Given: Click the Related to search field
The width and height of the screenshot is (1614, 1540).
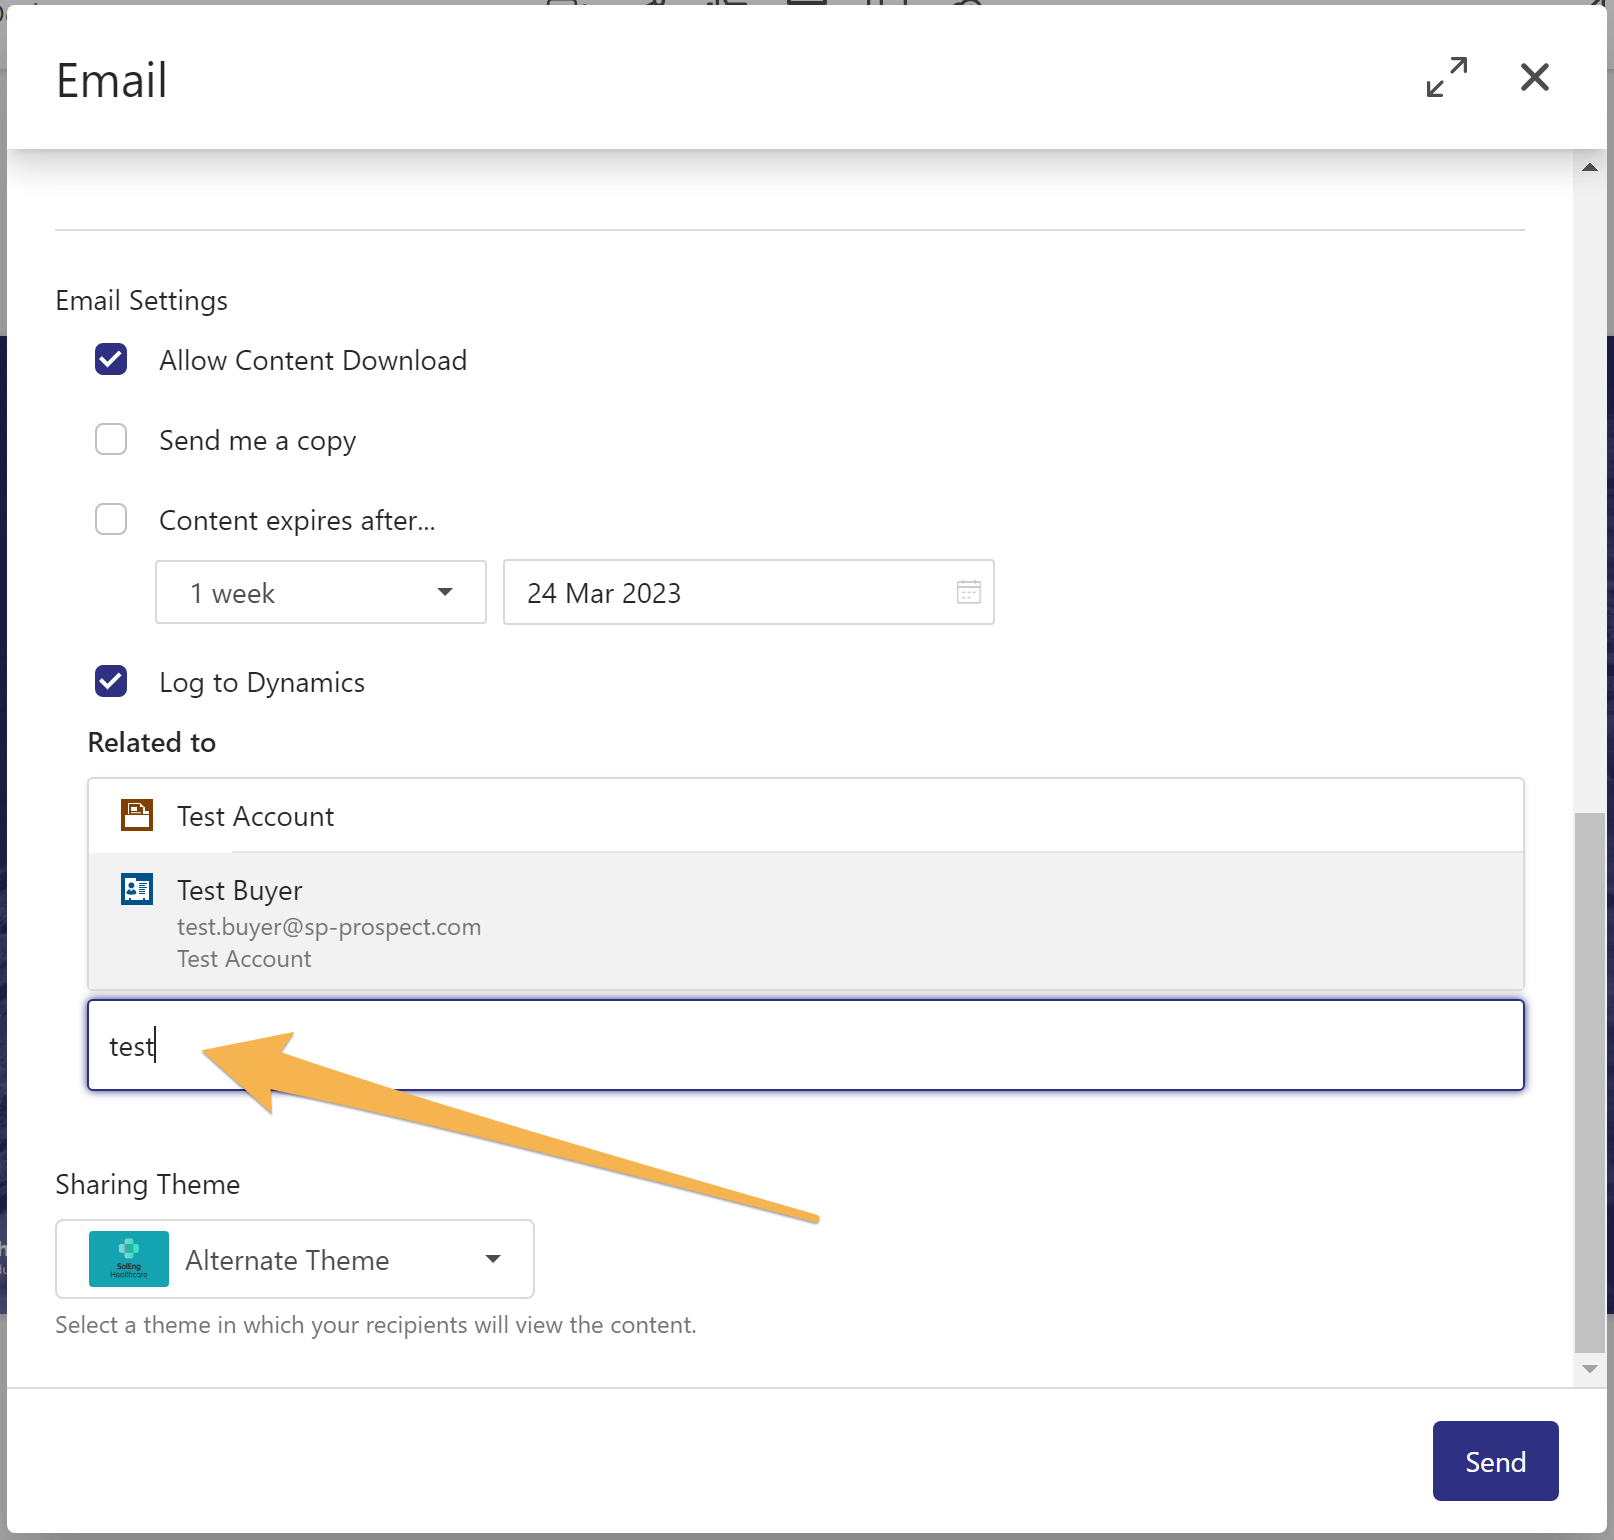Looking at the screenshot, I should 805,1045.
